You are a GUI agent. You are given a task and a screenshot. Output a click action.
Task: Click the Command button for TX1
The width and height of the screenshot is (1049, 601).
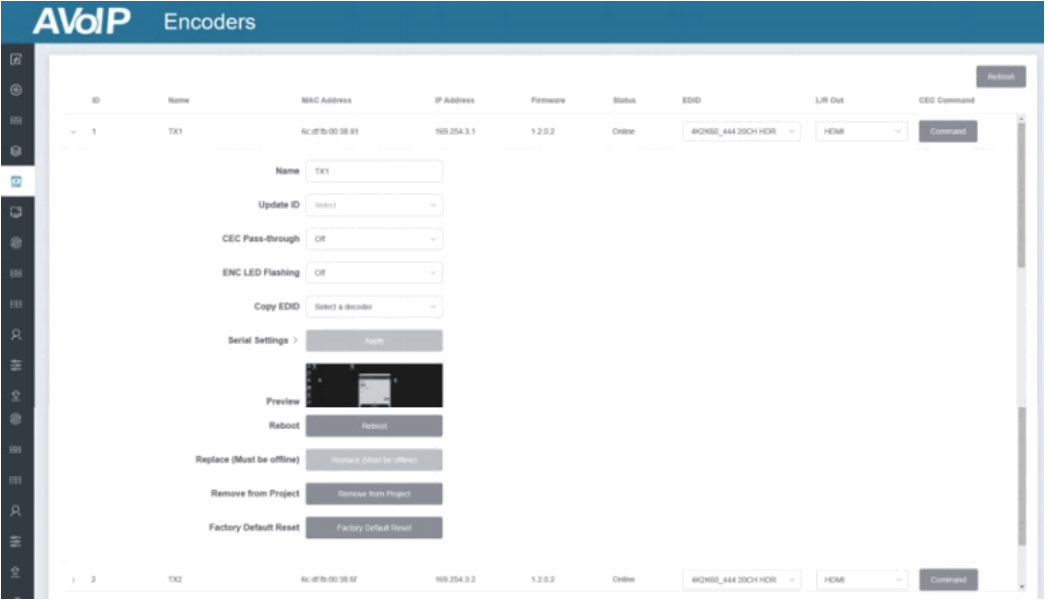click(948, 131)
